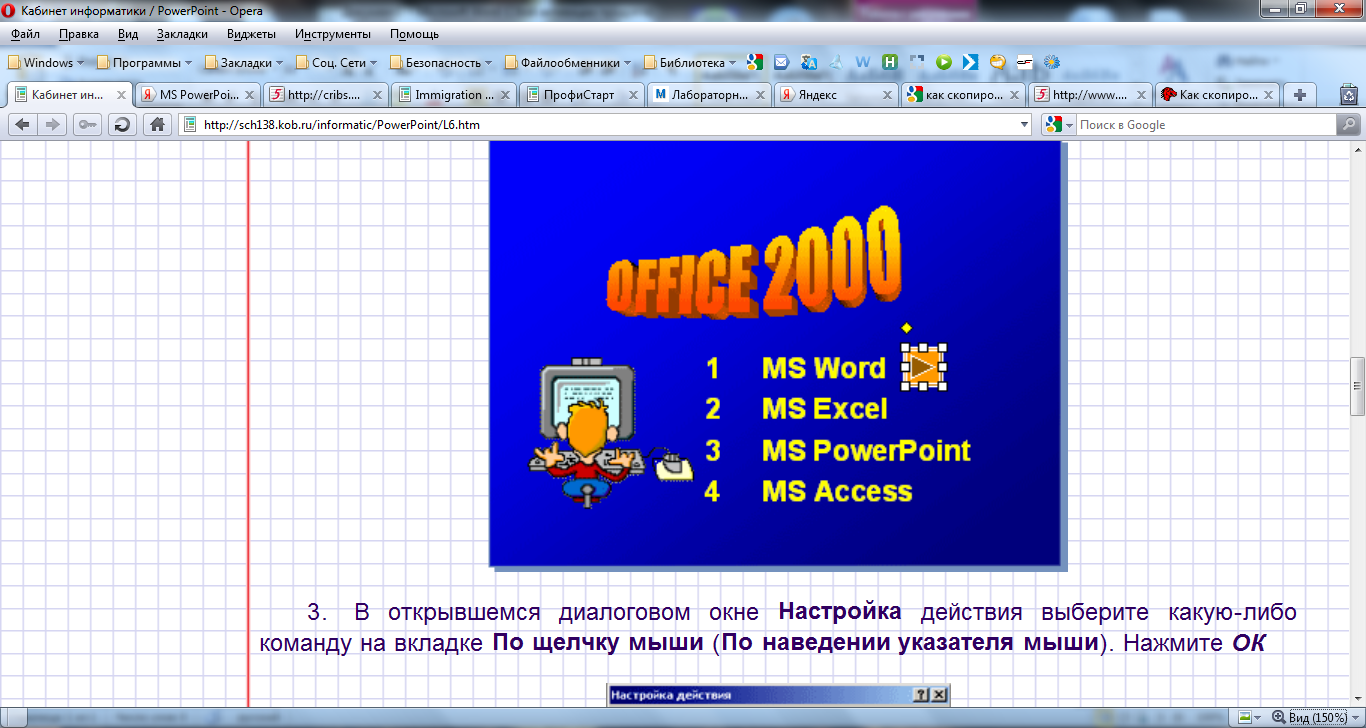Open the white triangle bookmark icon
The image size is (1366, 728).
pos(836,62)
